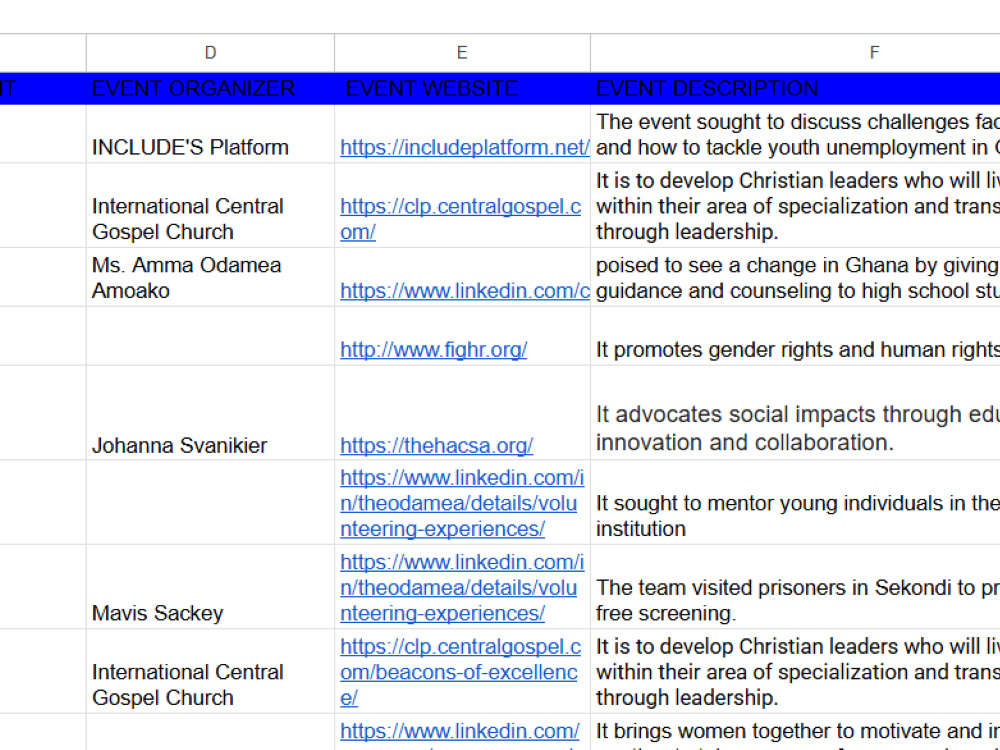The image size is (1000, 750).
Task: Select the gender rights description cell
Action: coord(795,336)
